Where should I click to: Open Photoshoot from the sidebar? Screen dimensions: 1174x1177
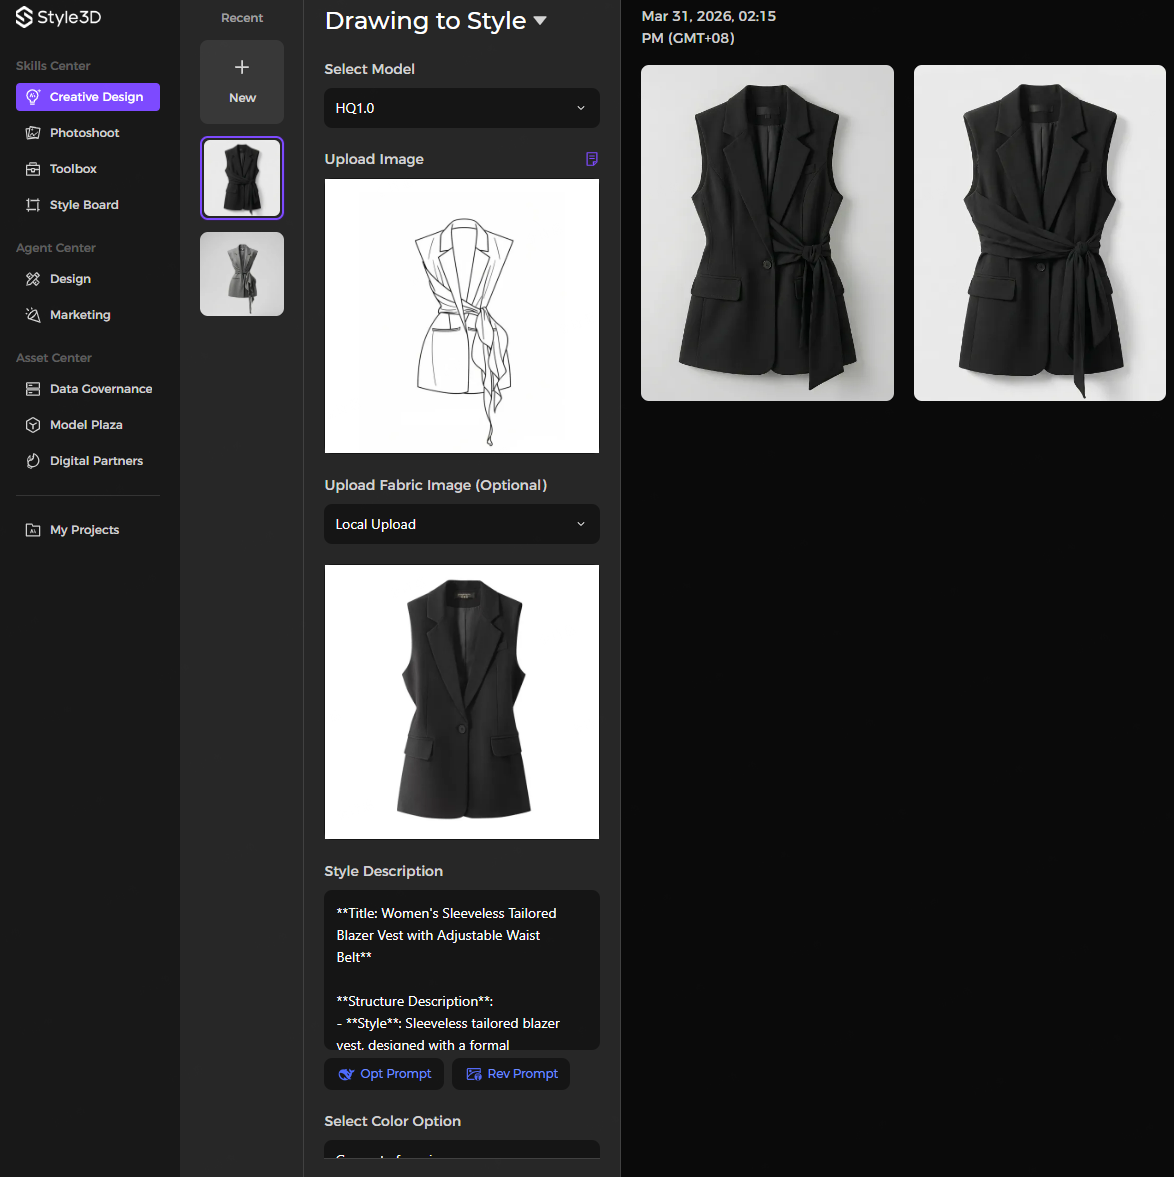click(x=84, y=133)
